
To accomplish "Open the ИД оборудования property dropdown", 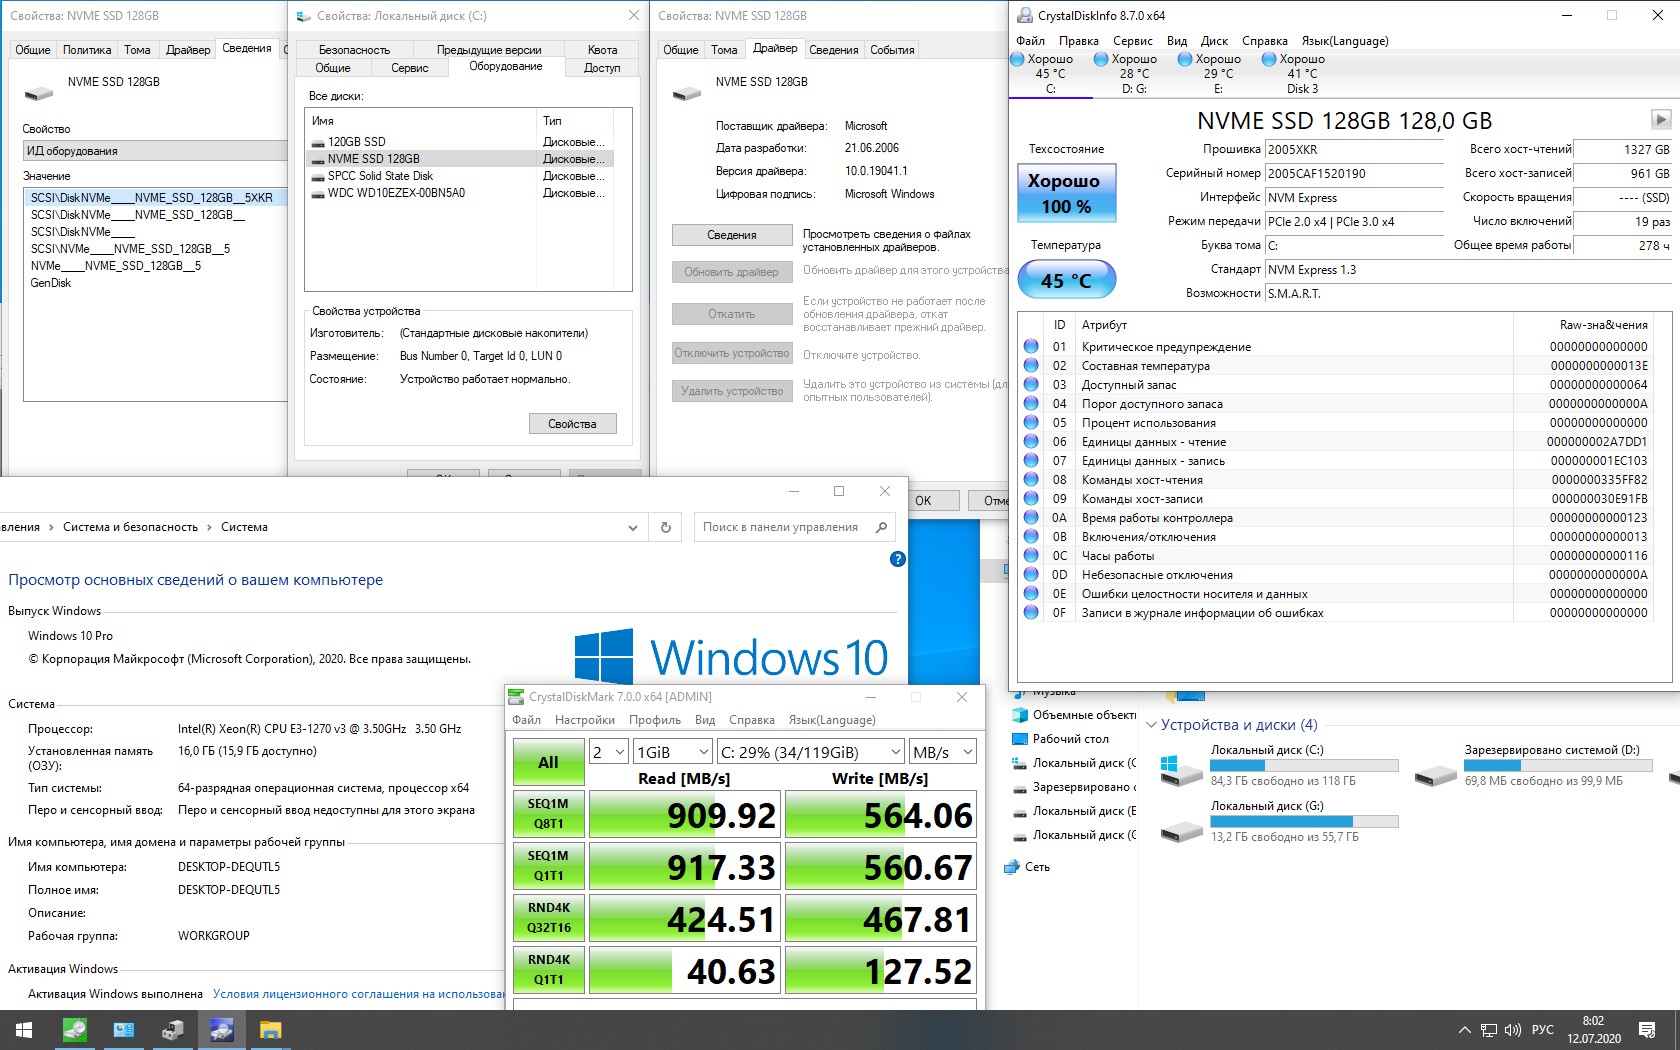I will coord(155,151).
